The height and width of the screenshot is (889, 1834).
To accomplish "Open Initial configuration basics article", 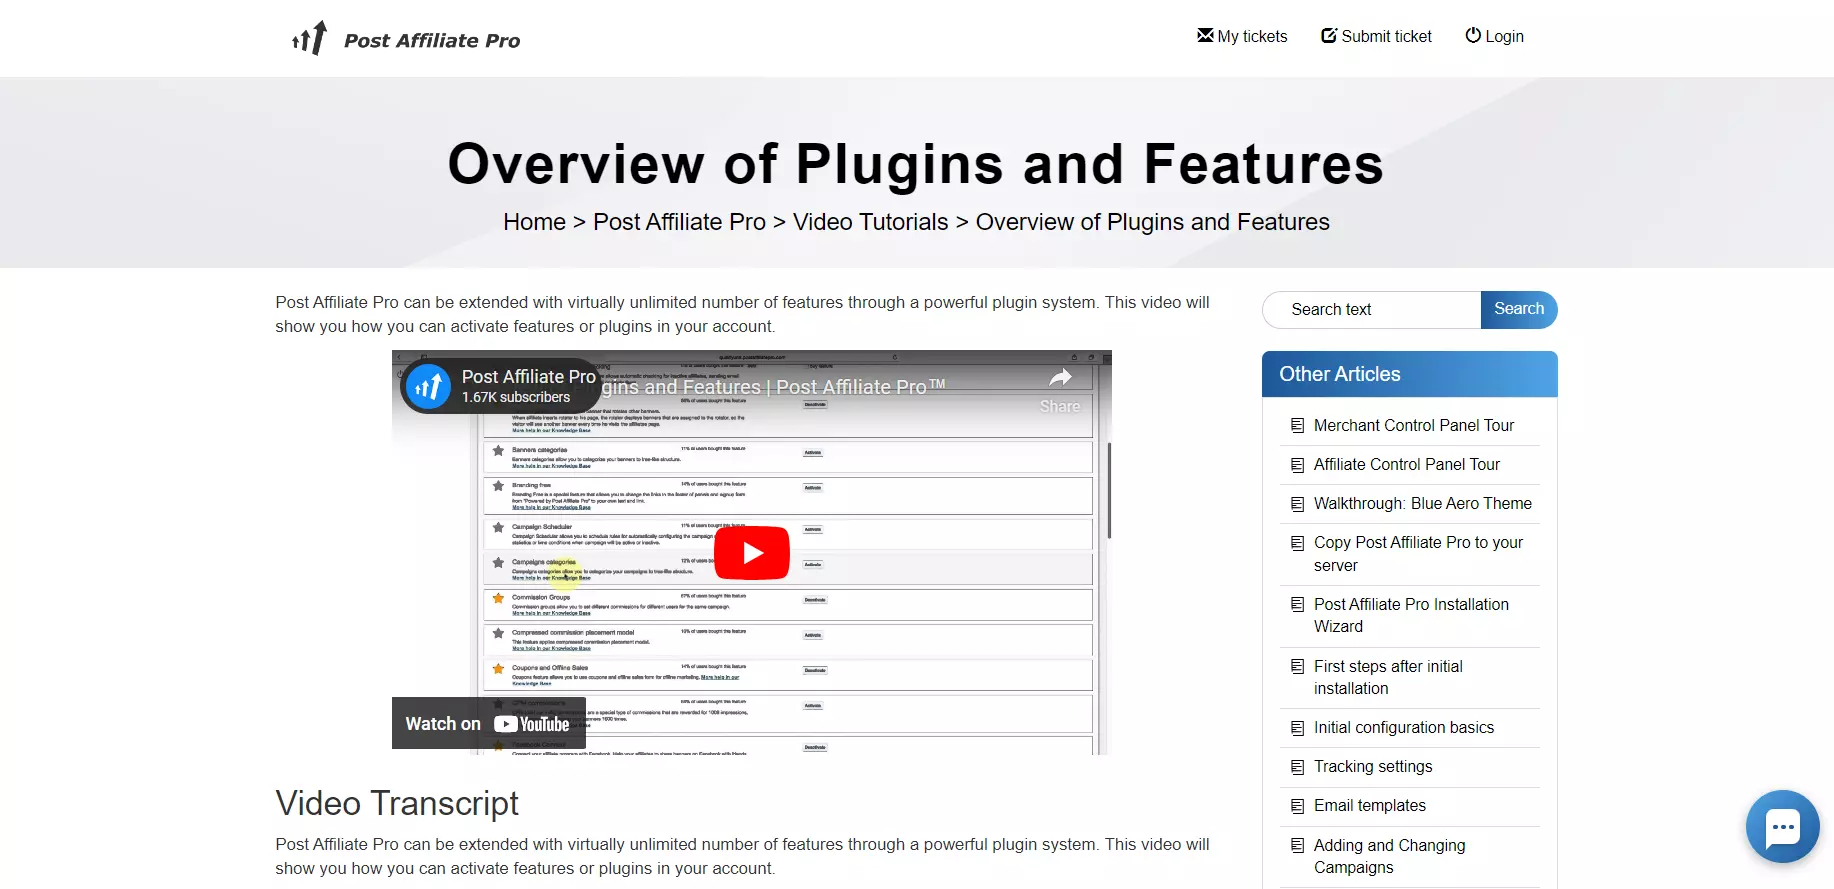I will (1403, 727).
